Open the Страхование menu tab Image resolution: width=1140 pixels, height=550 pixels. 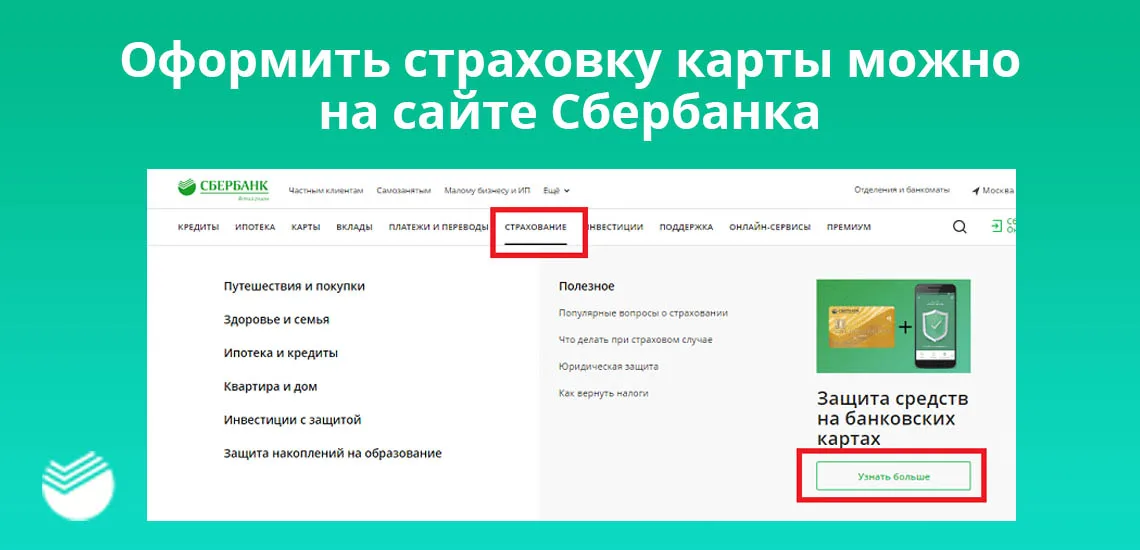(535, 227)
